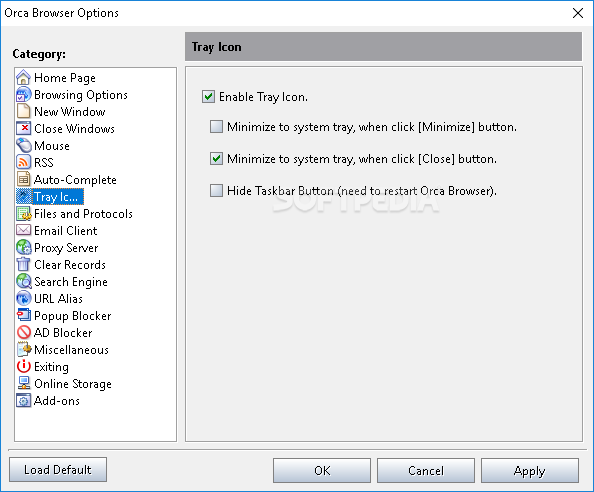This screenshot has height=492, width=594.
Task: Click the Mouse category icon
Action: [23, 145]
